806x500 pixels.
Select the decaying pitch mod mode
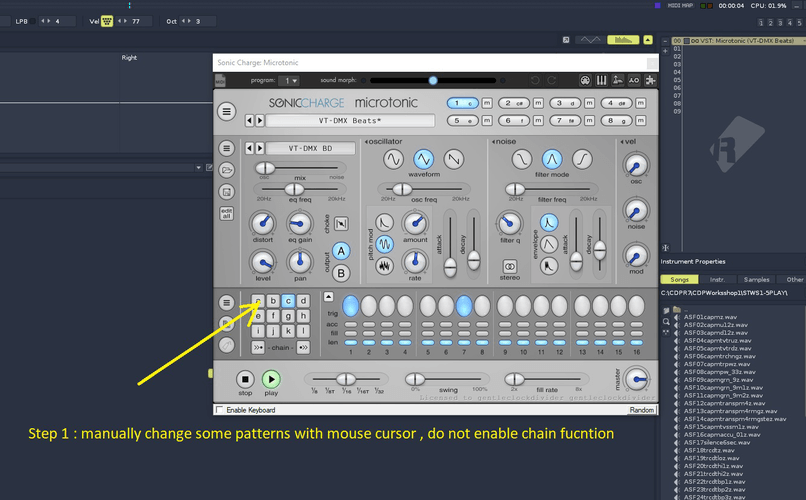(384, 223)
